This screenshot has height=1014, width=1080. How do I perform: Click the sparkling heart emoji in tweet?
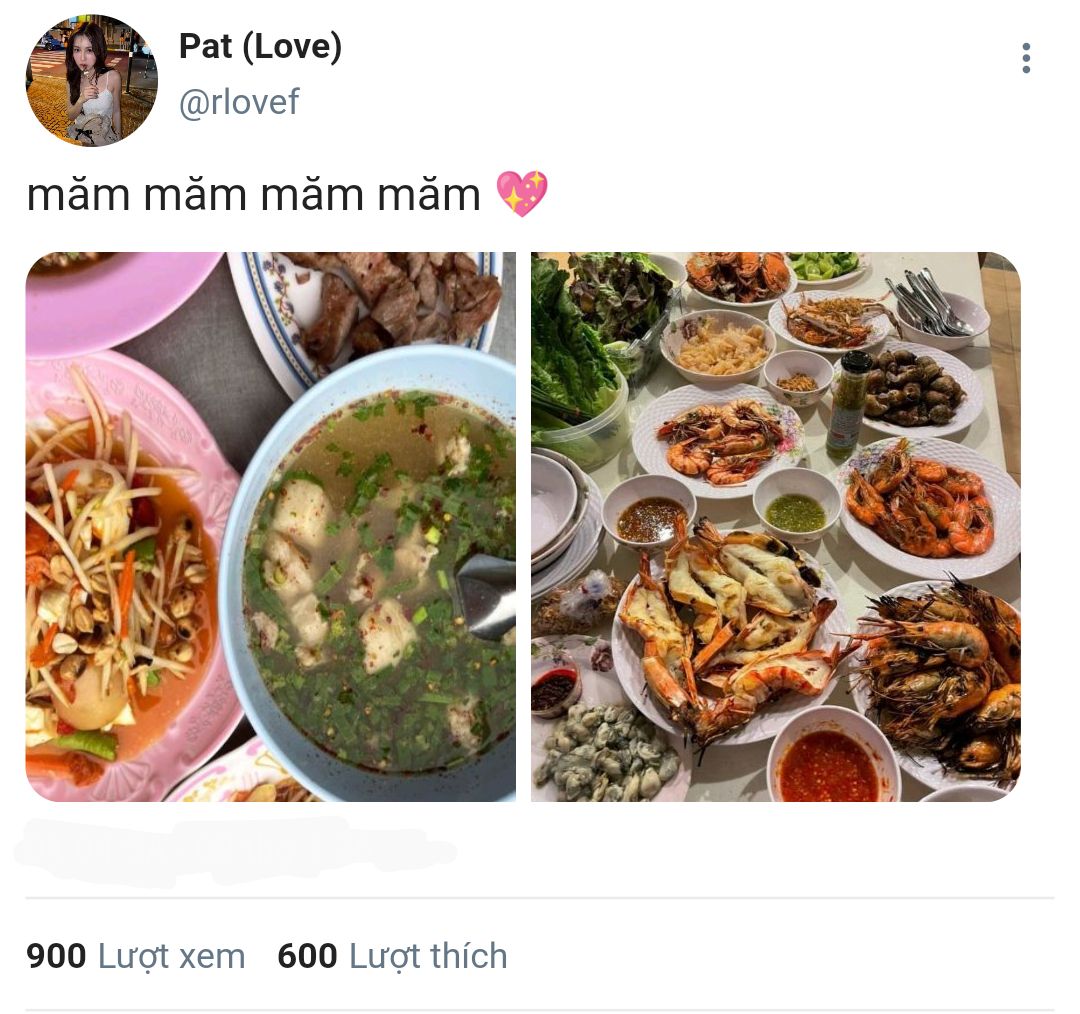(x=522, y=194)
